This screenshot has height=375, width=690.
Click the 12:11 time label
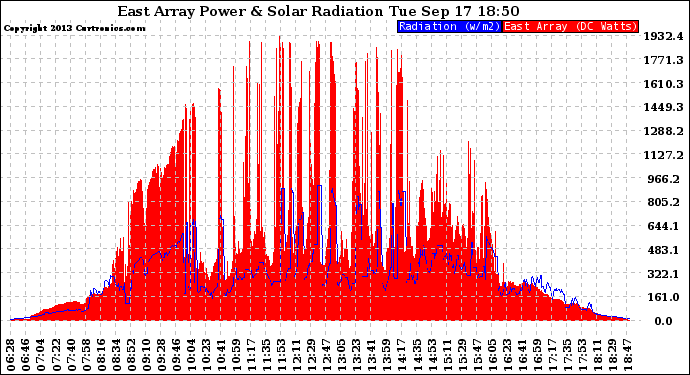click(297, 354)
